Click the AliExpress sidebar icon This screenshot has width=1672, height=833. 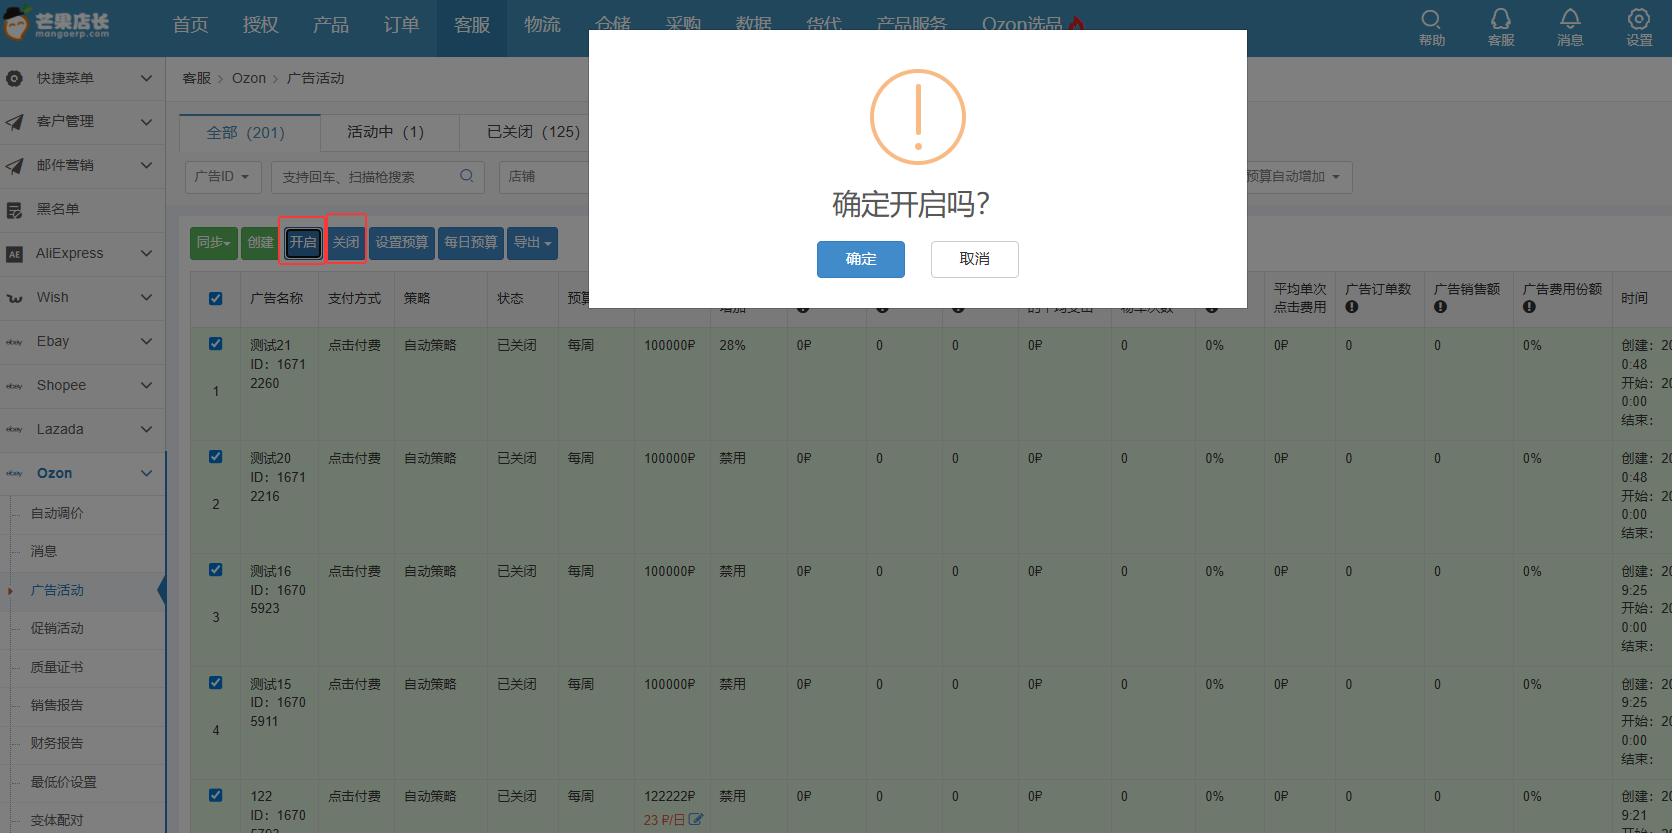click(14, 254)
